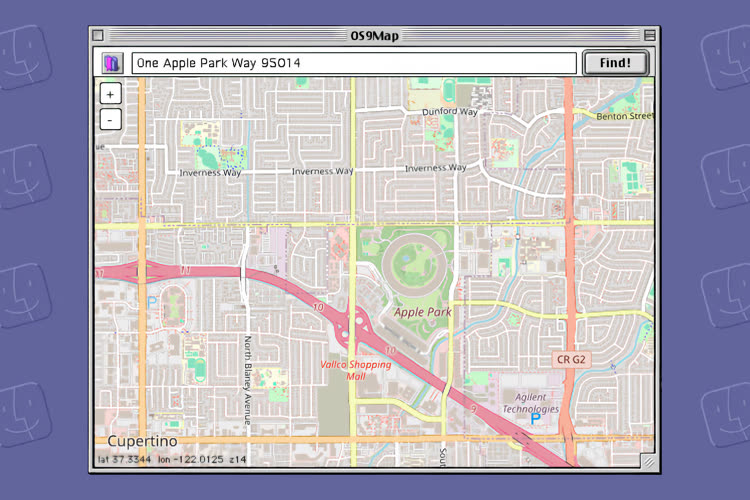Click the CR G2 road shield
Viewport: 750px width, 500px height.
click(571, 359)
